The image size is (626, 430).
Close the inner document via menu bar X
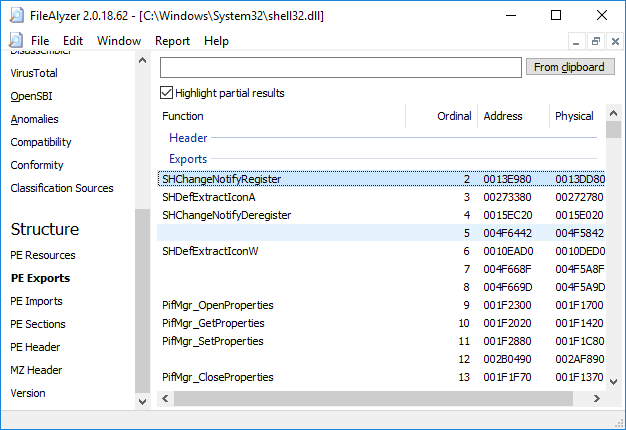(x=614, y=41)
